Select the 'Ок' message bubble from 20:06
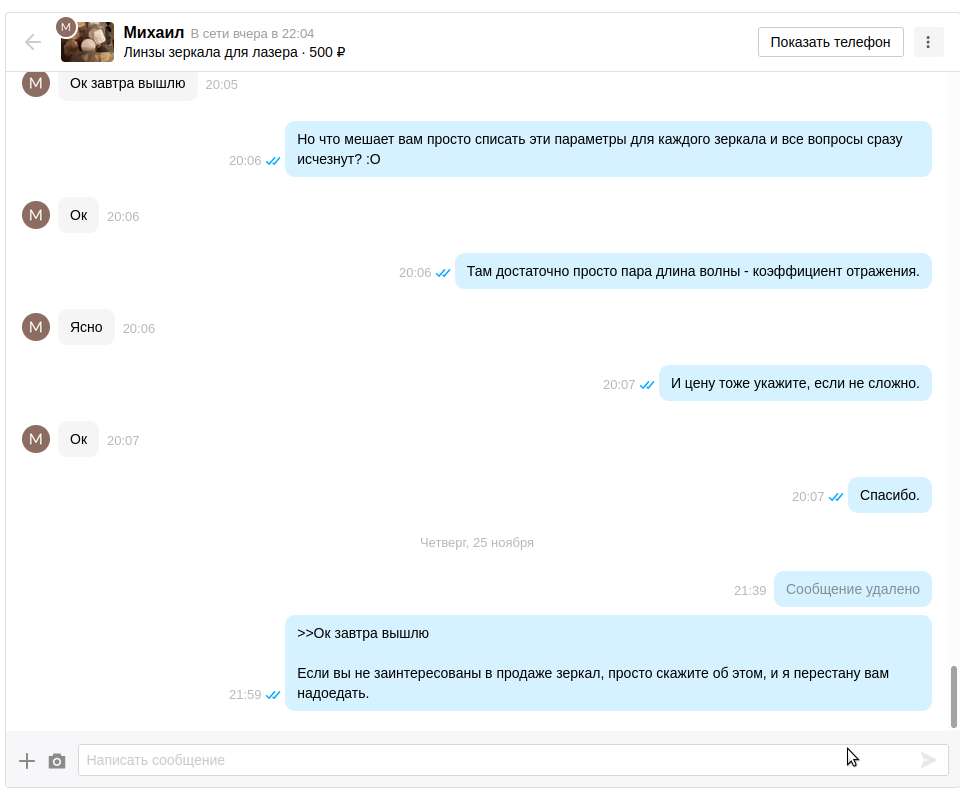Screen dimensions: 960x795 click(78, 215)
